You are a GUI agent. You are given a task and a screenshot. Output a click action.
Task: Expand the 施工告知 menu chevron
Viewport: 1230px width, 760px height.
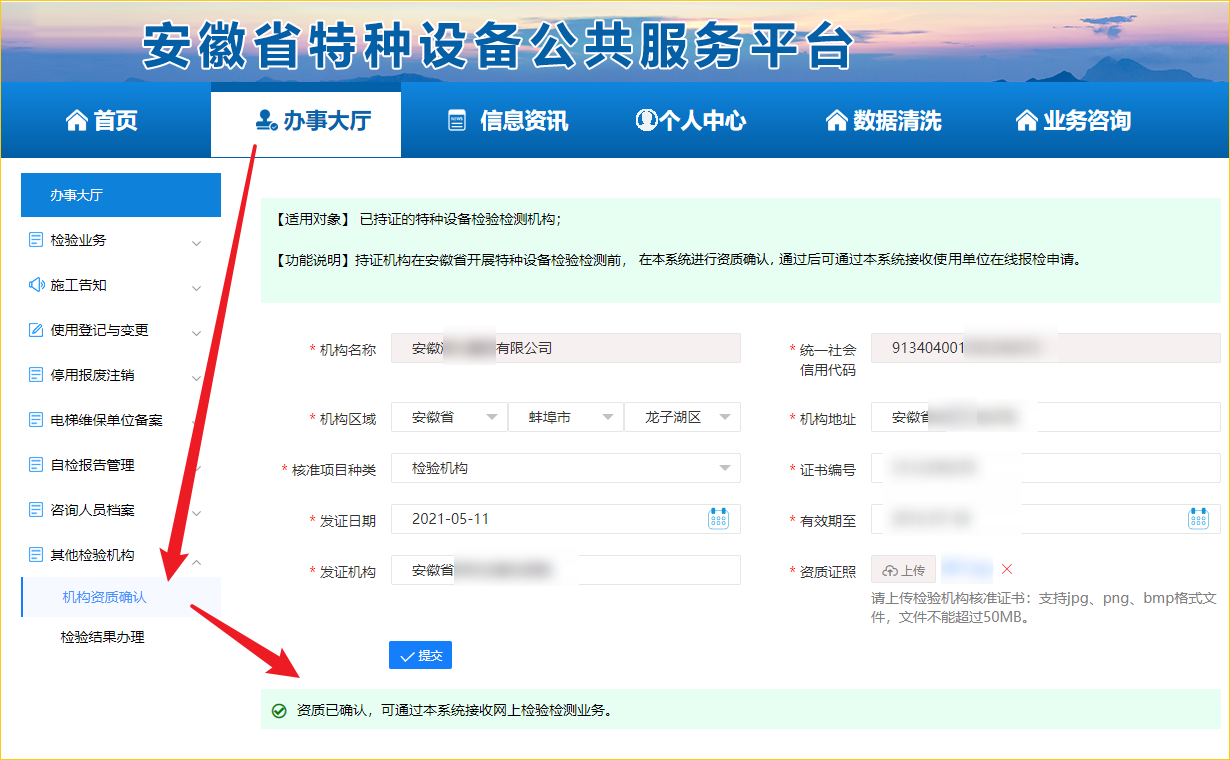click(x=196, y=287)
